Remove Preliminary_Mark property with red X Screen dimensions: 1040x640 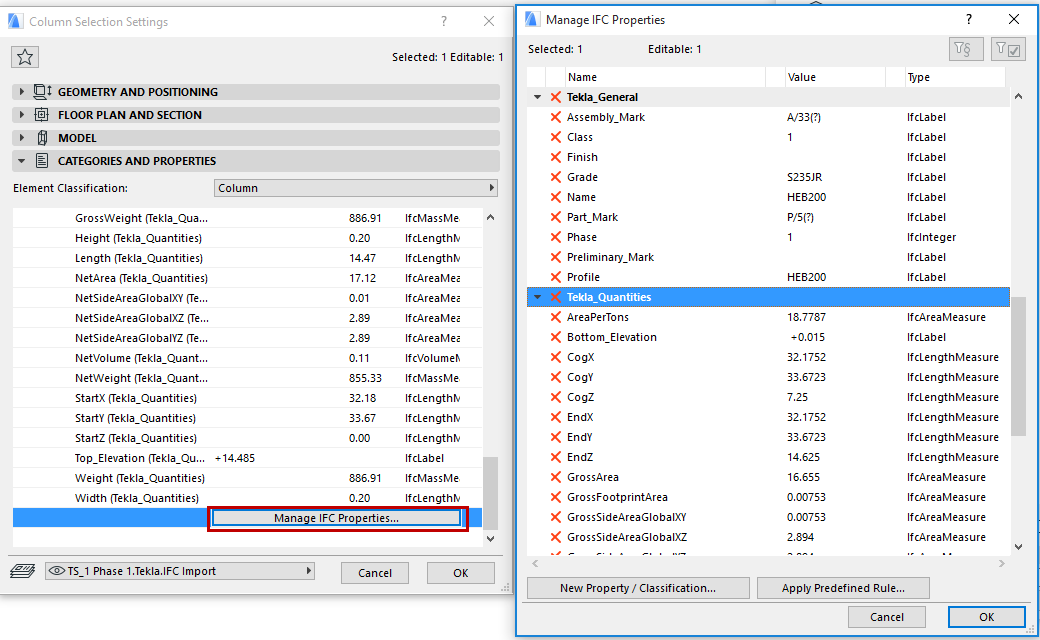click(x=556, y=257)
